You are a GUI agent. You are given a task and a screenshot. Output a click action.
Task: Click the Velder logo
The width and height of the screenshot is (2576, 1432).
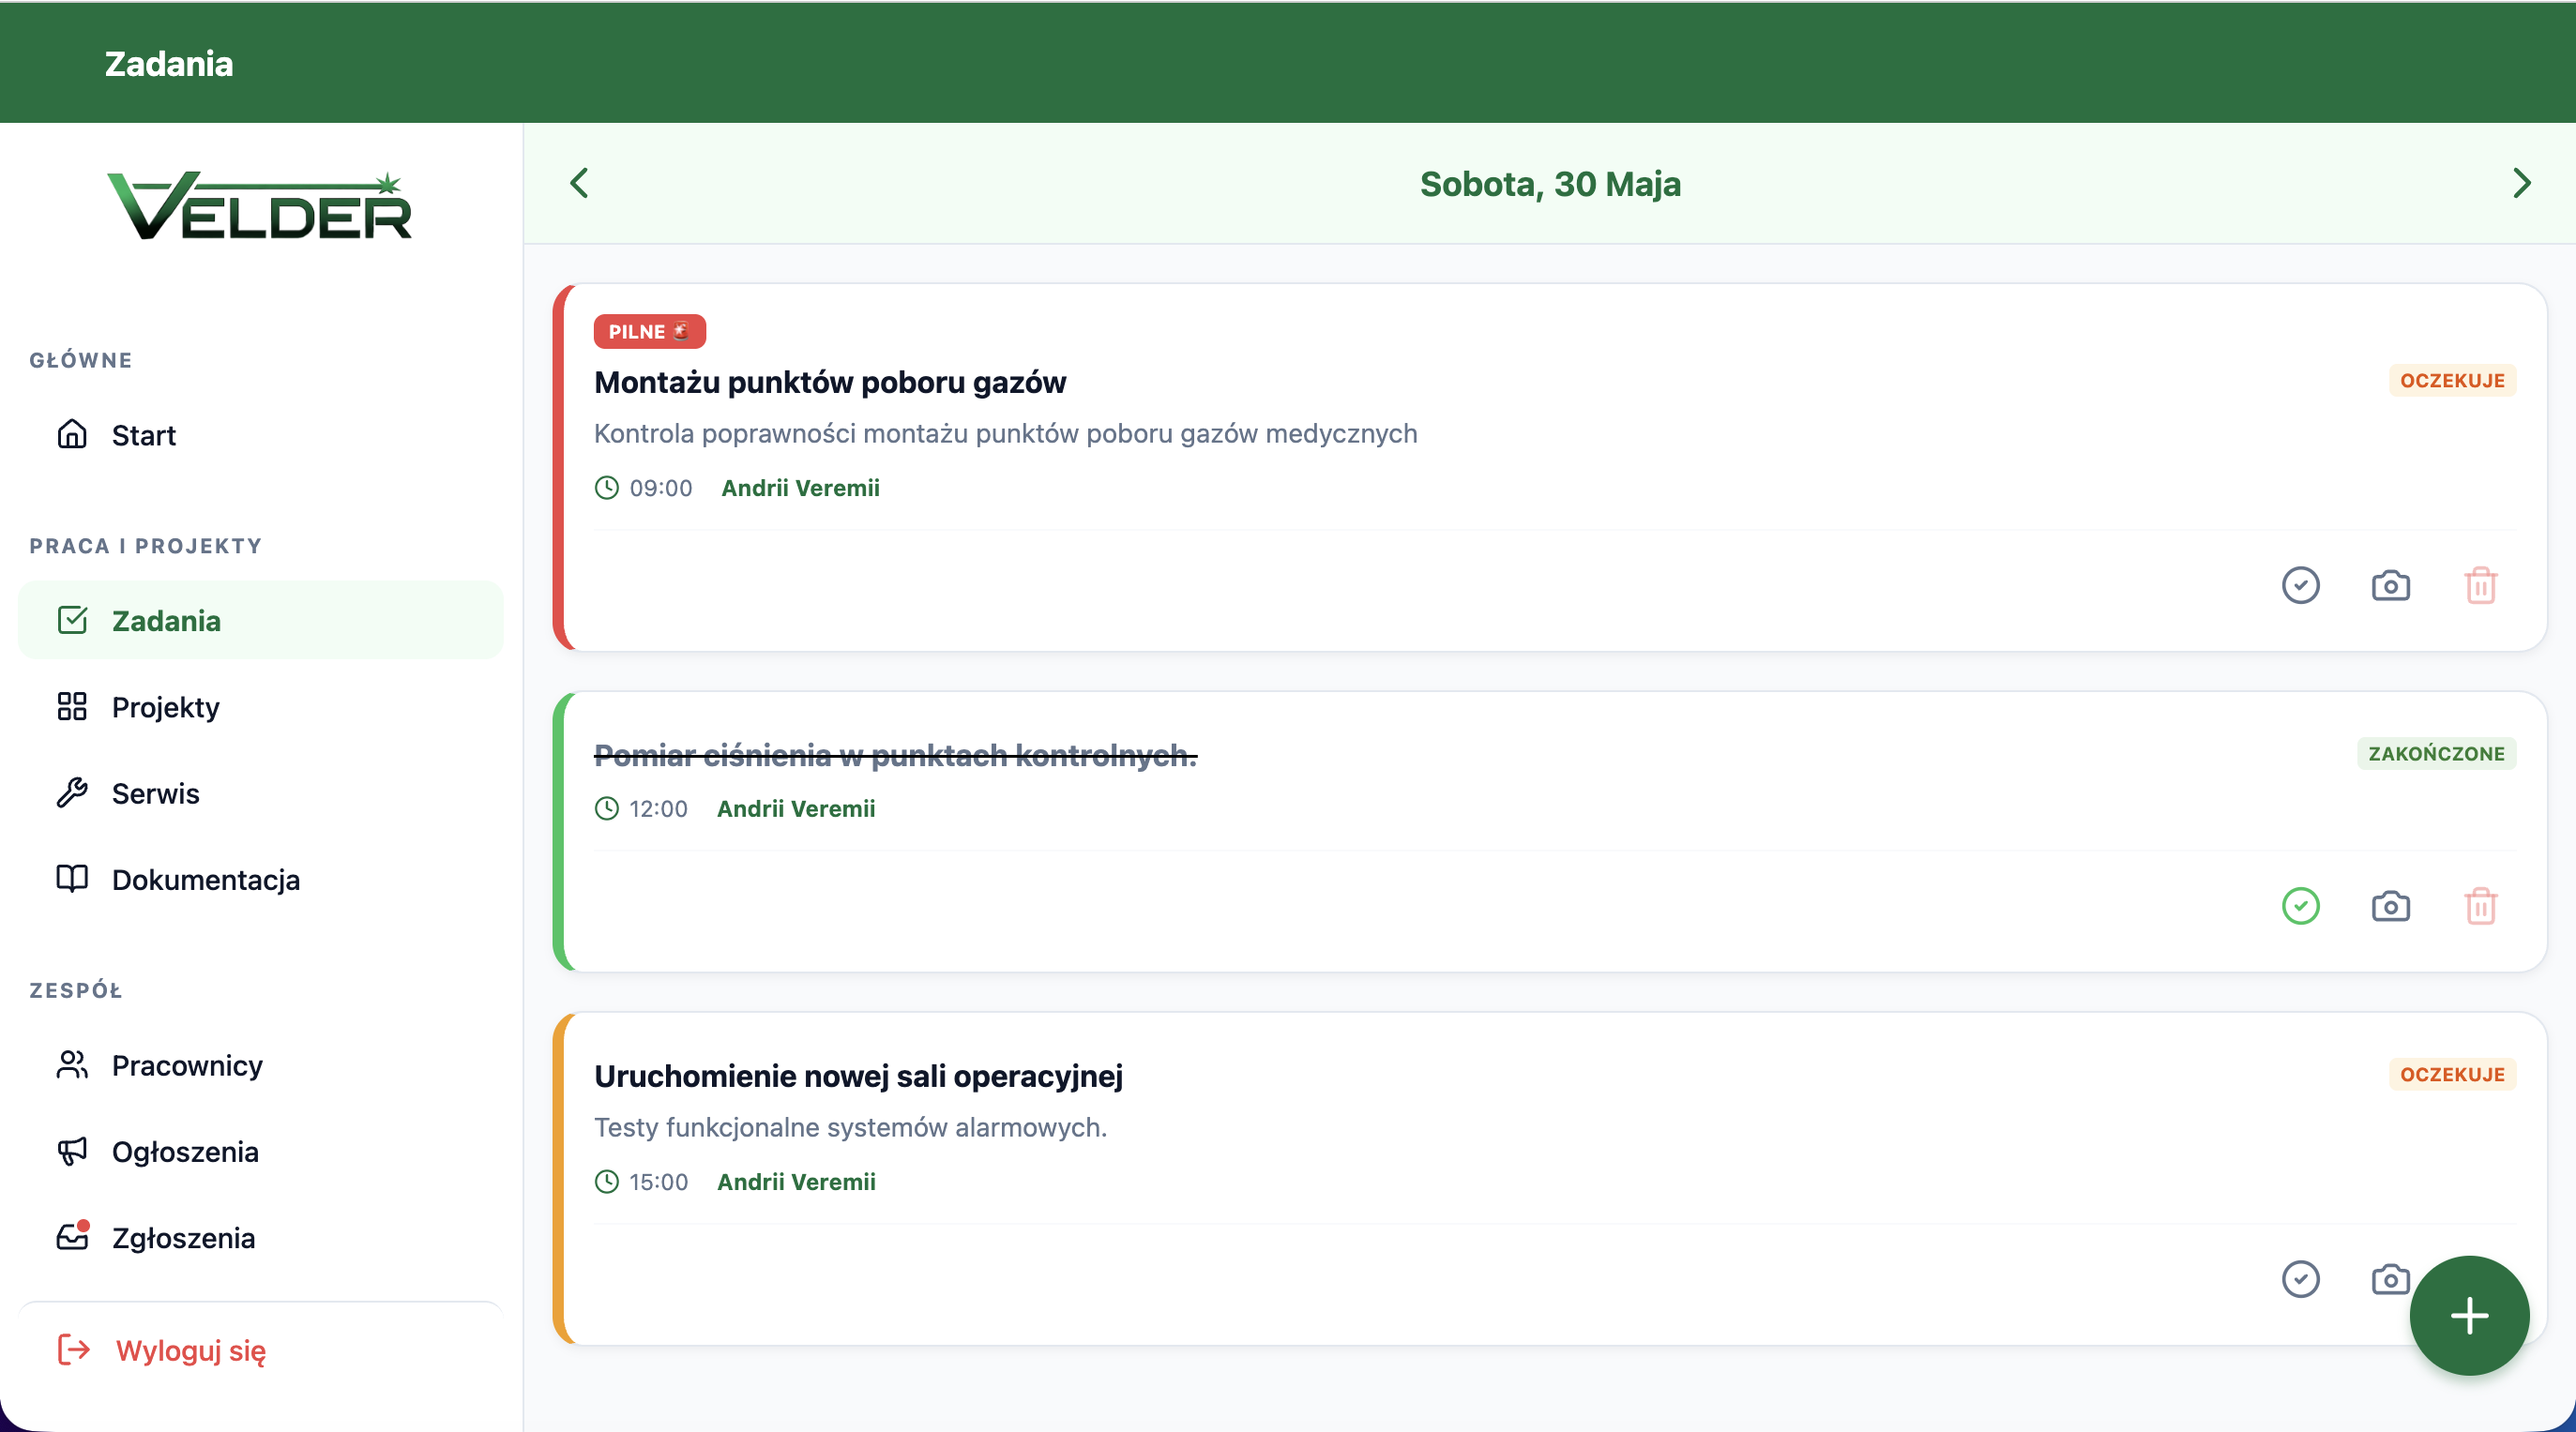click(260, 205)
